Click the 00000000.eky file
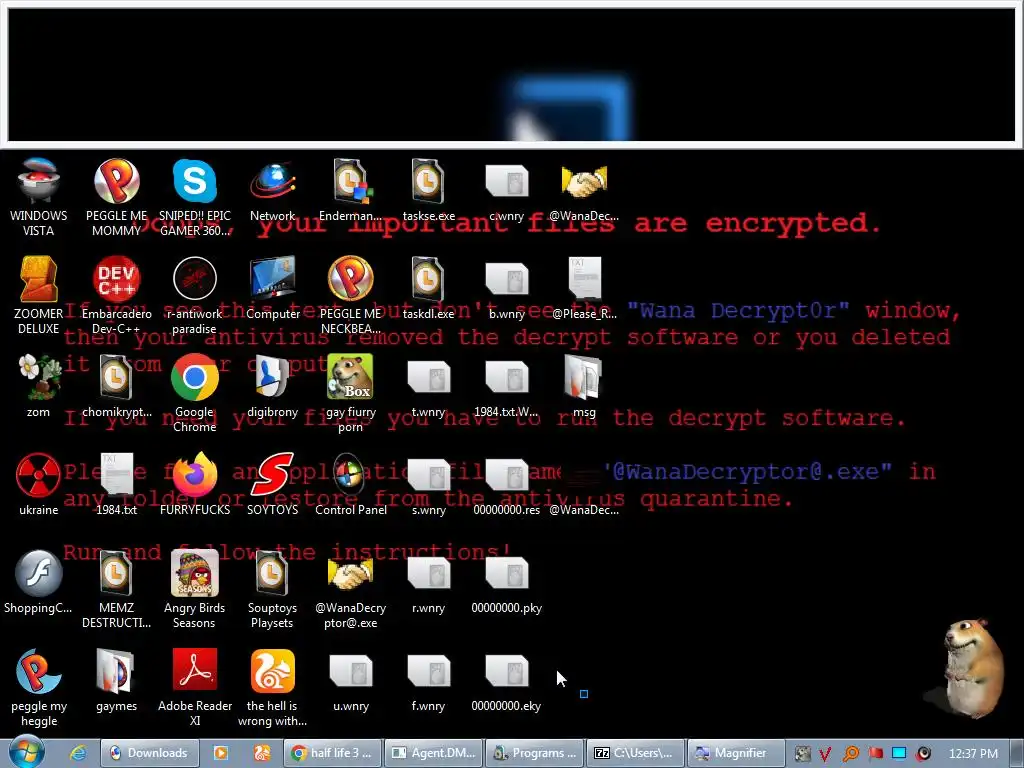The width and height of the screenshot is (1024, 768). [x=507, y=680]
